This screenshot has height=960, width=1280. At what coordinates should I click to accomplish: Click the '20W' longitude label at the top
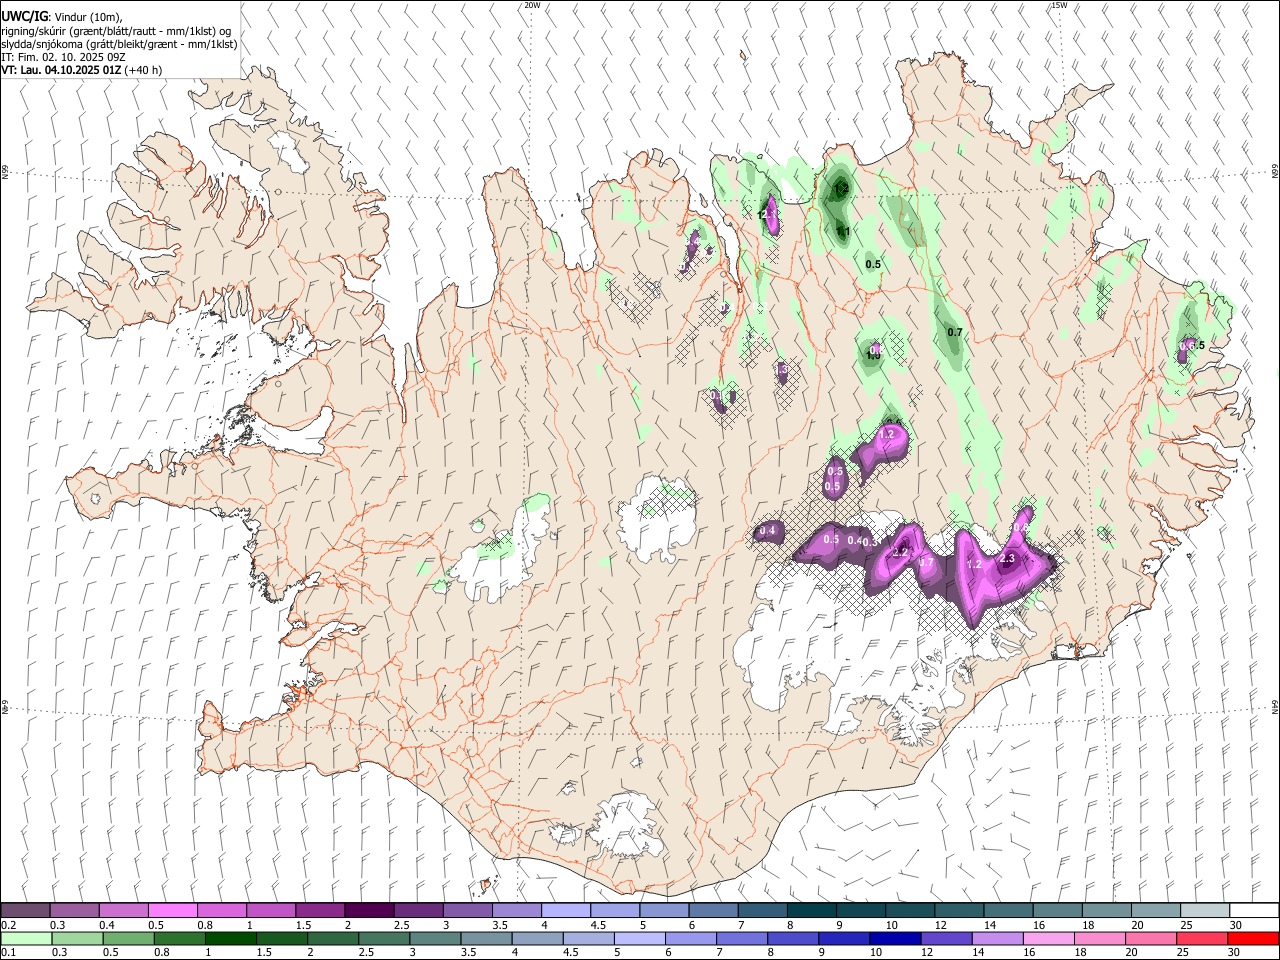click(532, 5)
